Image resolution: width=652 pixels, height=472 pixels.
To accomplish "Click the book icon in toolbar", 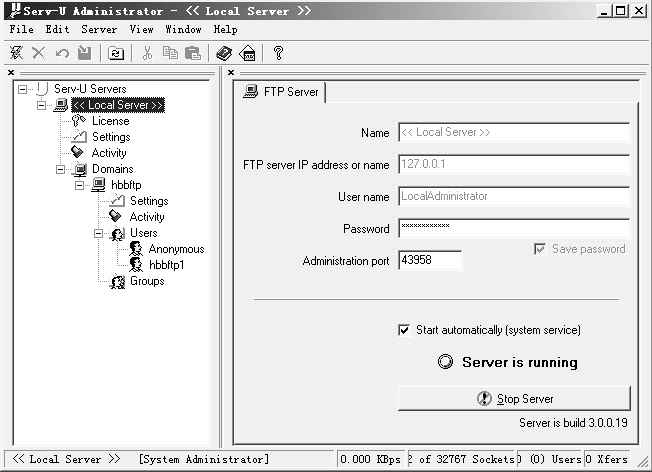I will click(x=224, y=53).
